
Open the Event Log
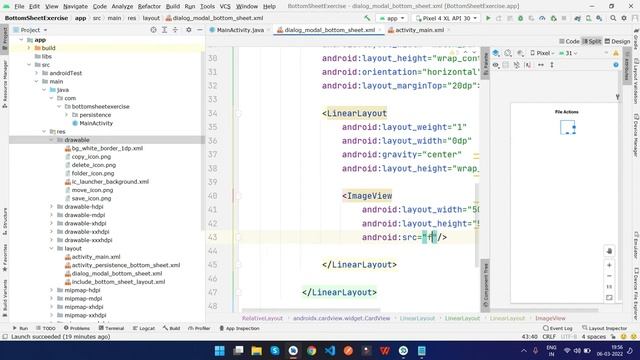pos(558,328)
